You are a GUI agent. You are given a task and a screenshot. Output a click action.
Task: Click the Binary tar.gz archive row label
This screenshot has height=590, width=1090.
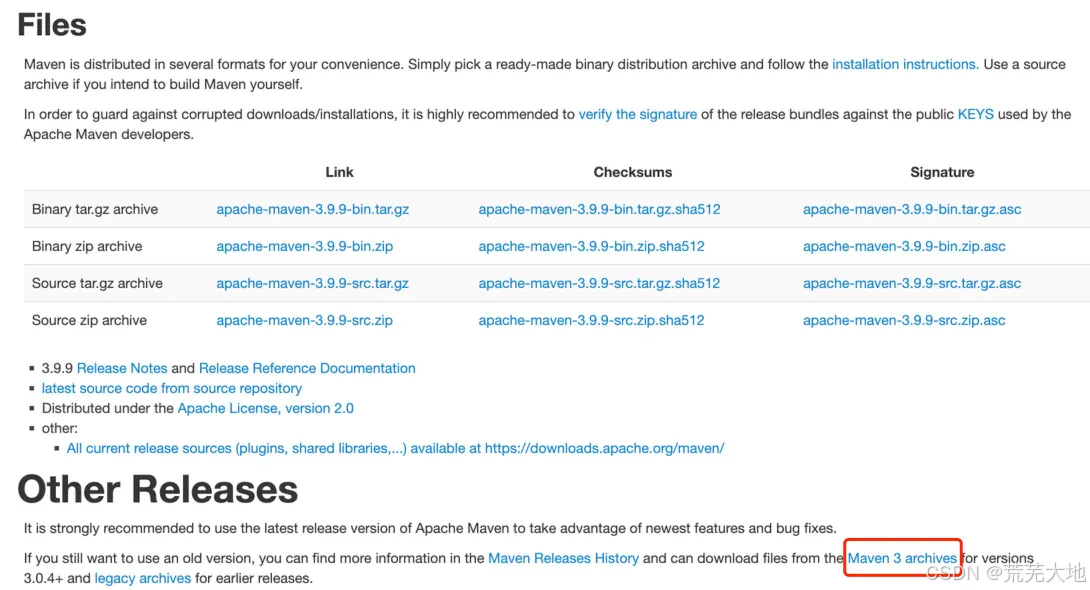pyautogui.click(x=95, y=209)
